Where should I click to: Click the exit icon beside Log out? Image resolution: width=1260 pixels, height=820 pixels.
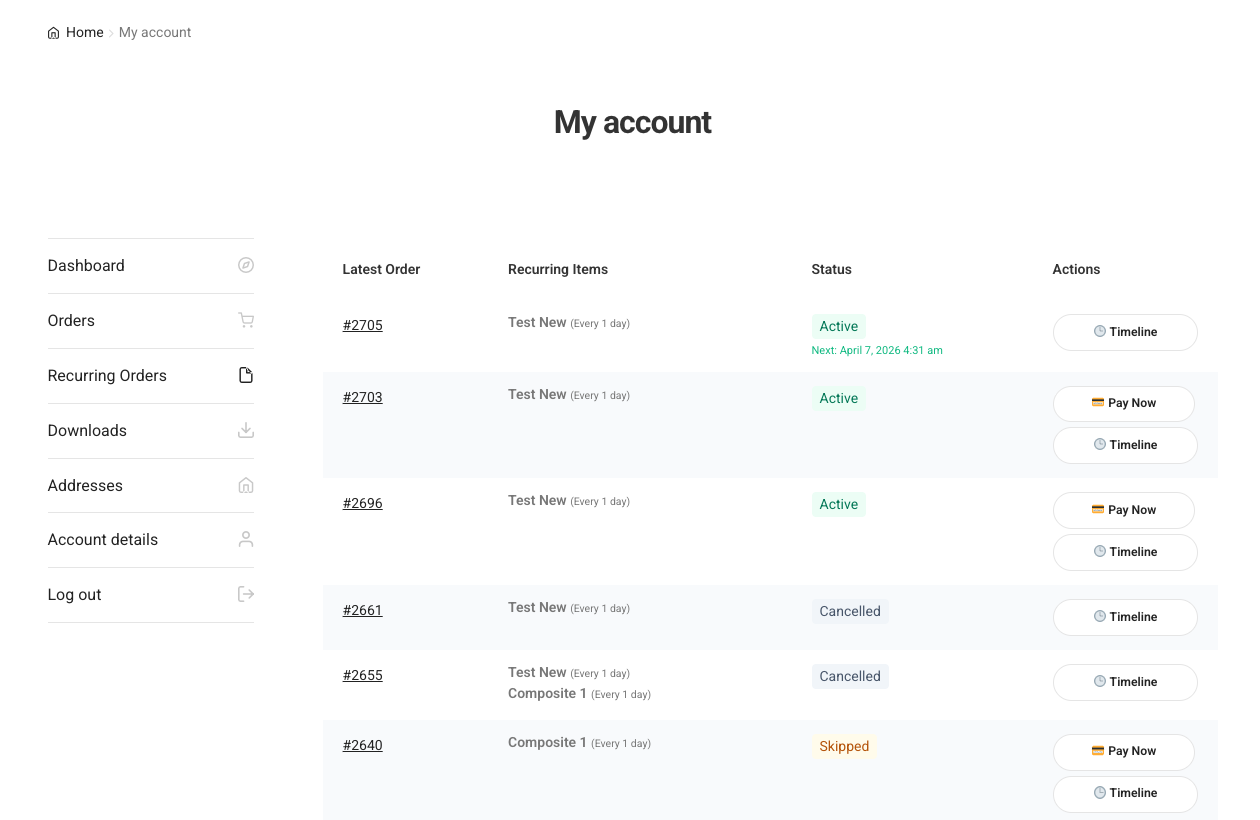pyautogui.click(x=246, y=594)
